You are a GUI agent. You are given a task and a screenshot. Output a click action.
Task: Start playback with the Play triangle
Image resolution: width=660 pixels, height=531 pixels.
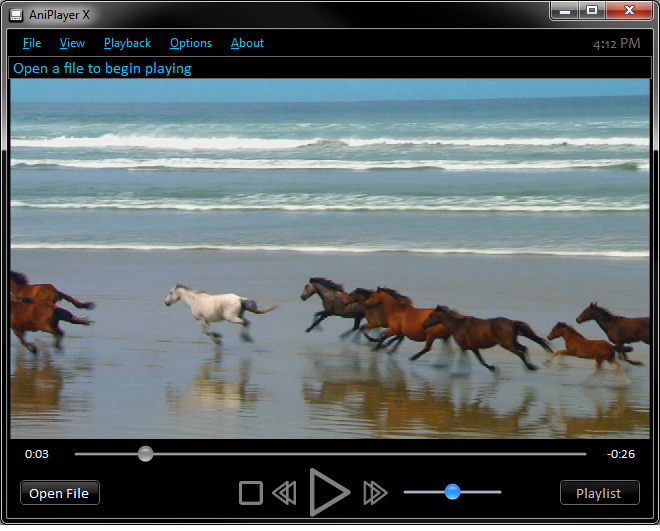click(329, 492)
